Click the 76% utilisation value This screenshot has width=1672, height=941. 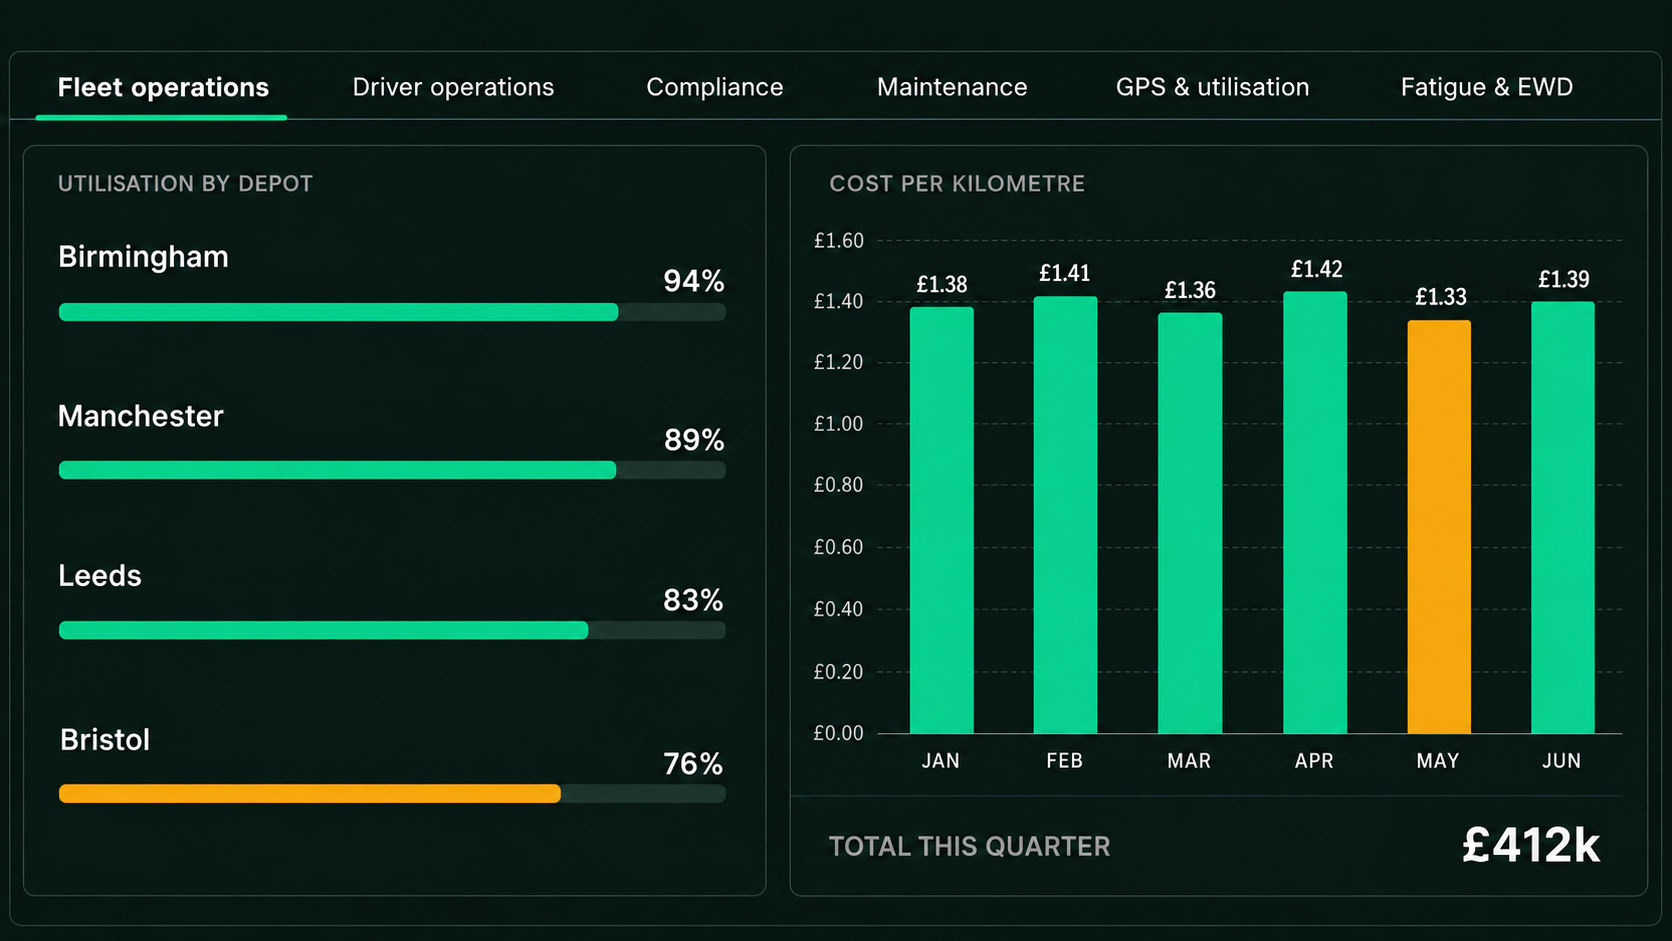[693, 764]
